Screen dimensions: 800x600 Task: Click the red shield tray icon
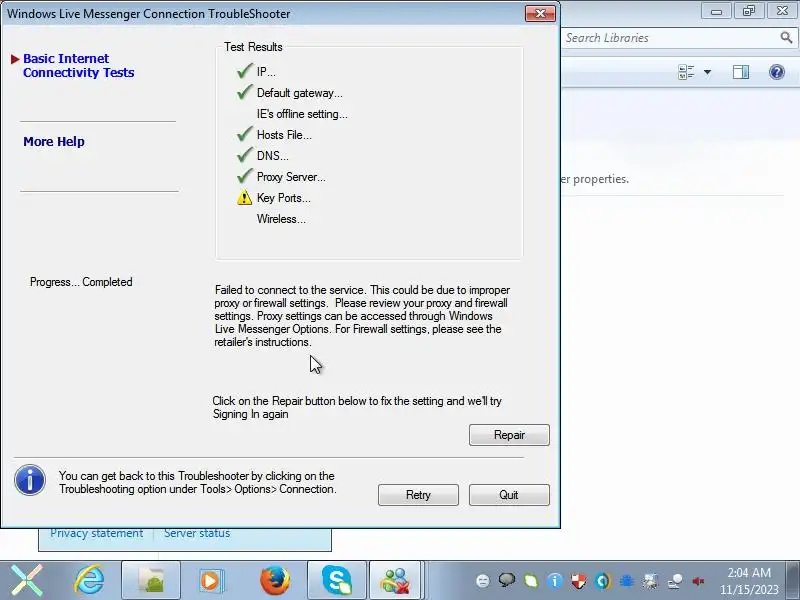[x=579, y=581]
